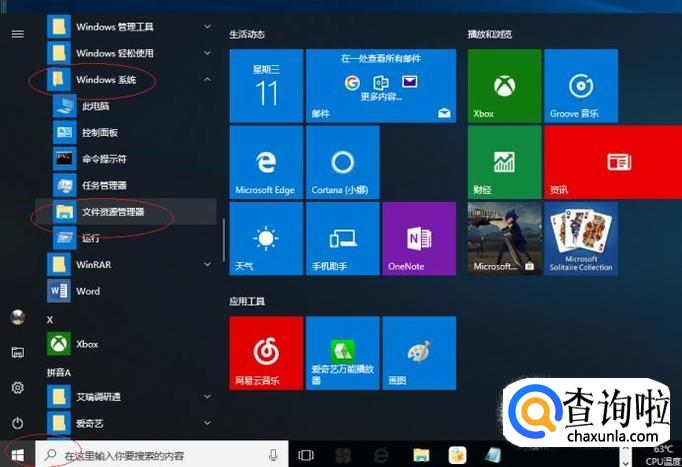Open the OneNote tile

[x=419, y=239]
